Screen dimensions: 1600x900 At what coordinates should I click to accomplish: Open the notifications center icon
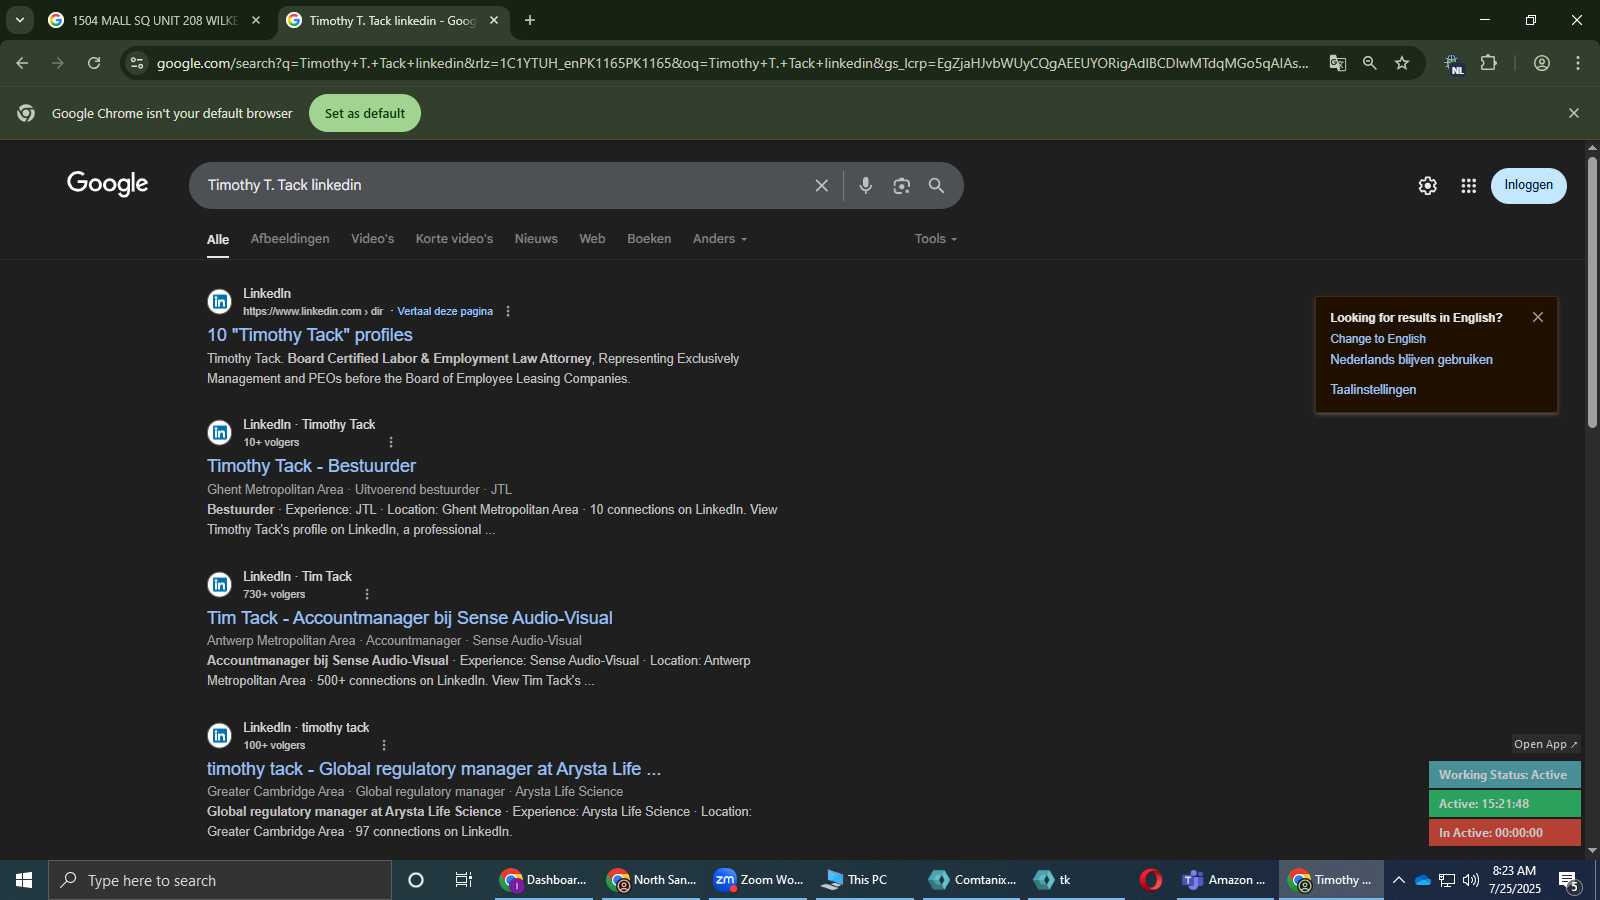tap(1569, 881)
